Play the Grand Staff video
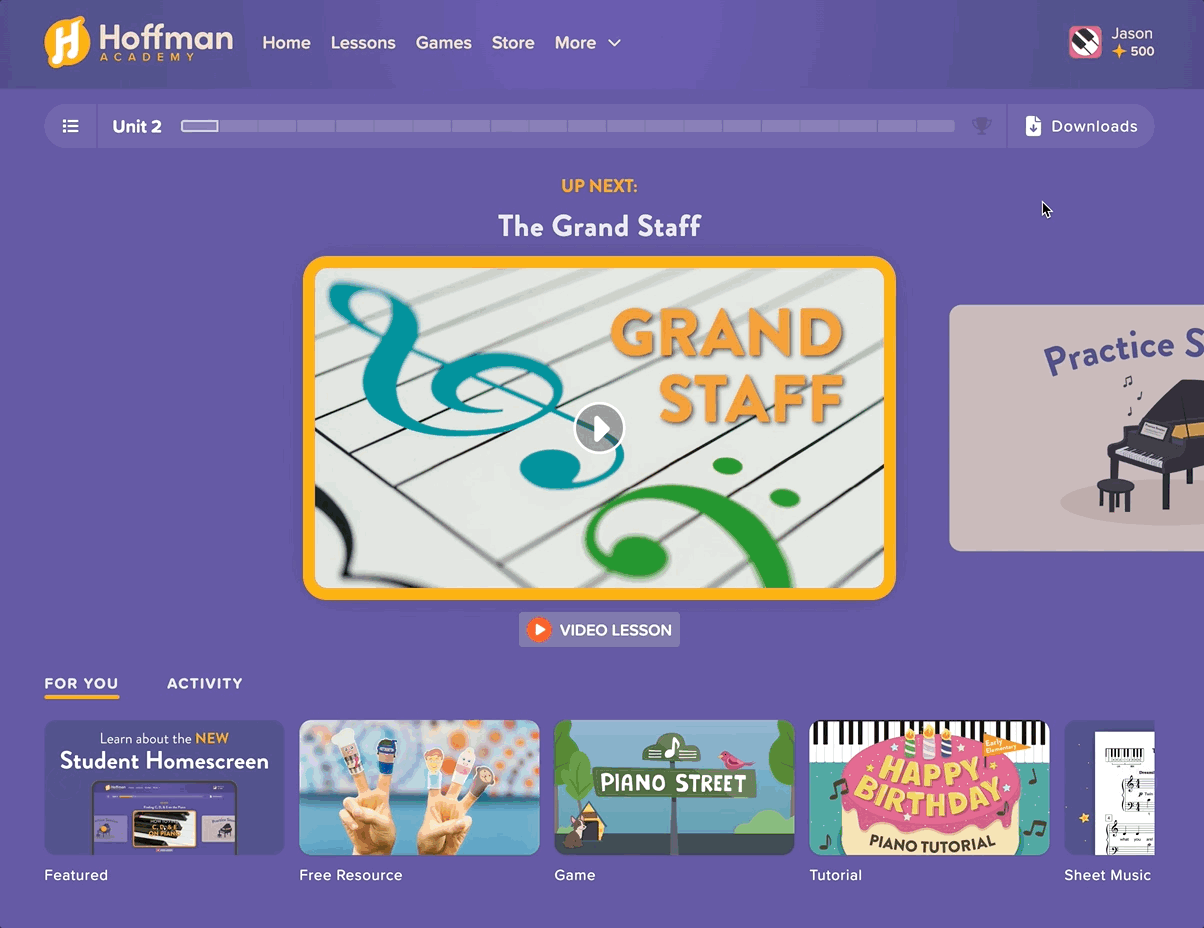The image size is (1204, 928). click(599, 428)
